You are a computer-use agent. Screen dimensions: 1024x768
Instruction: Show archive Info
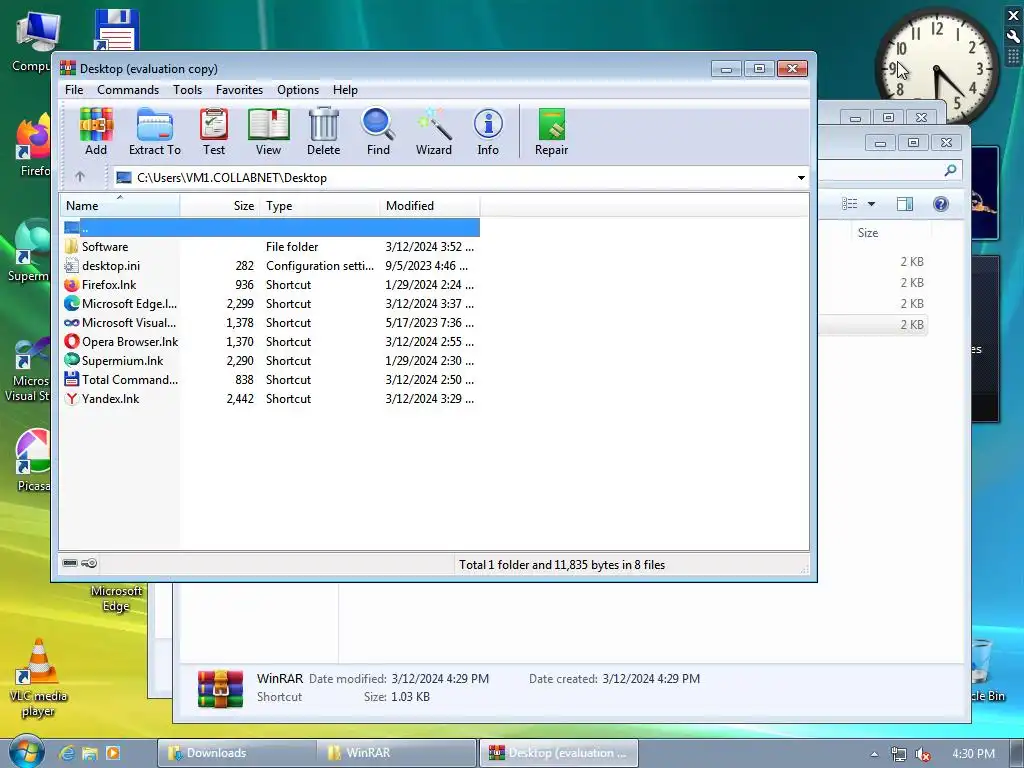click(x=488, y=131)
